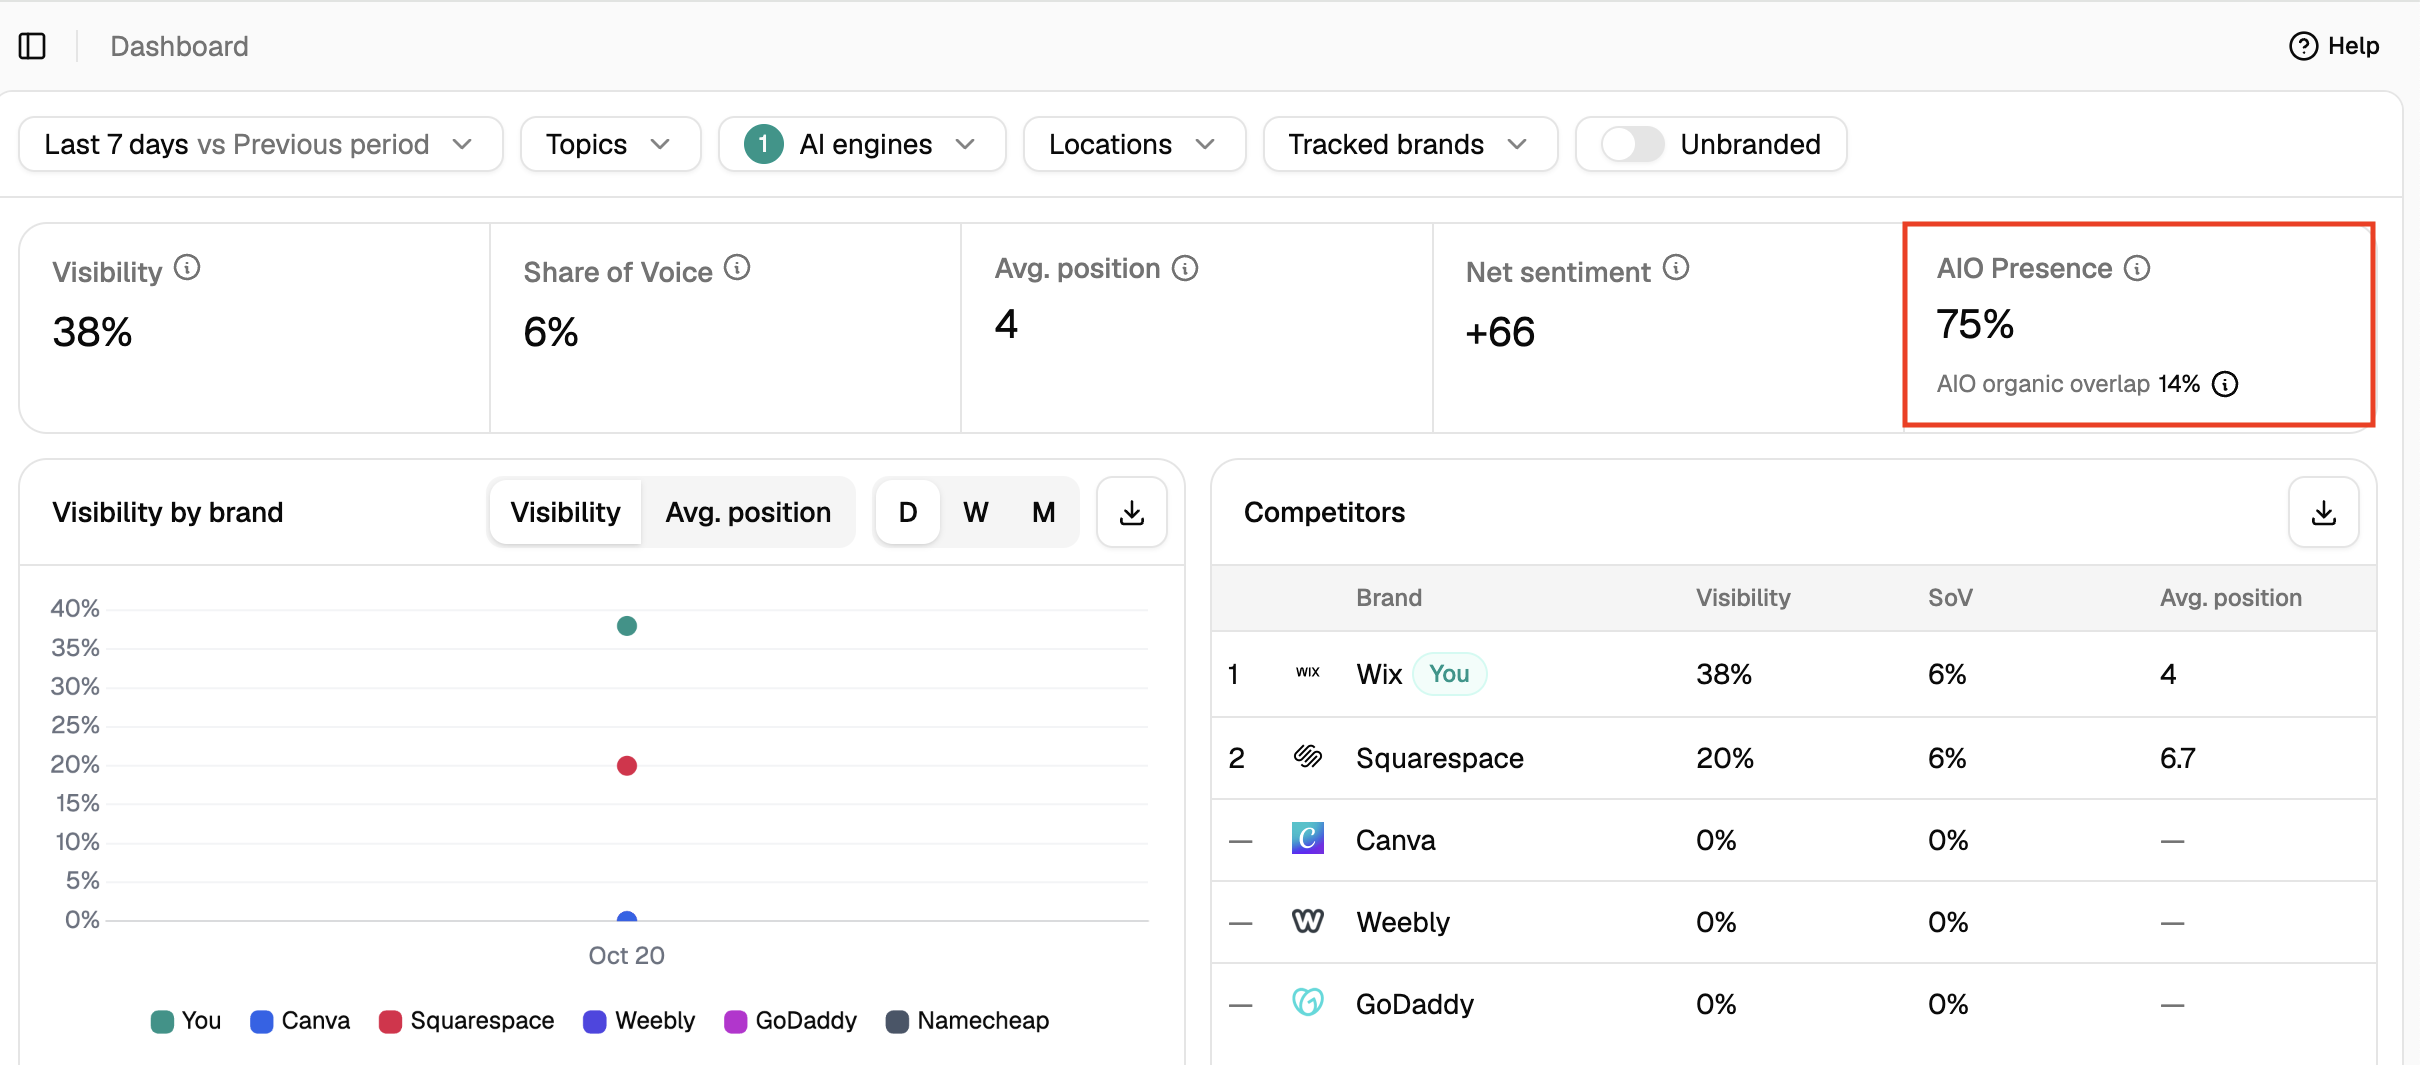2420x1065 pixels.
Task: Click the 1 badge on AI engines
Action: point(763,144)
